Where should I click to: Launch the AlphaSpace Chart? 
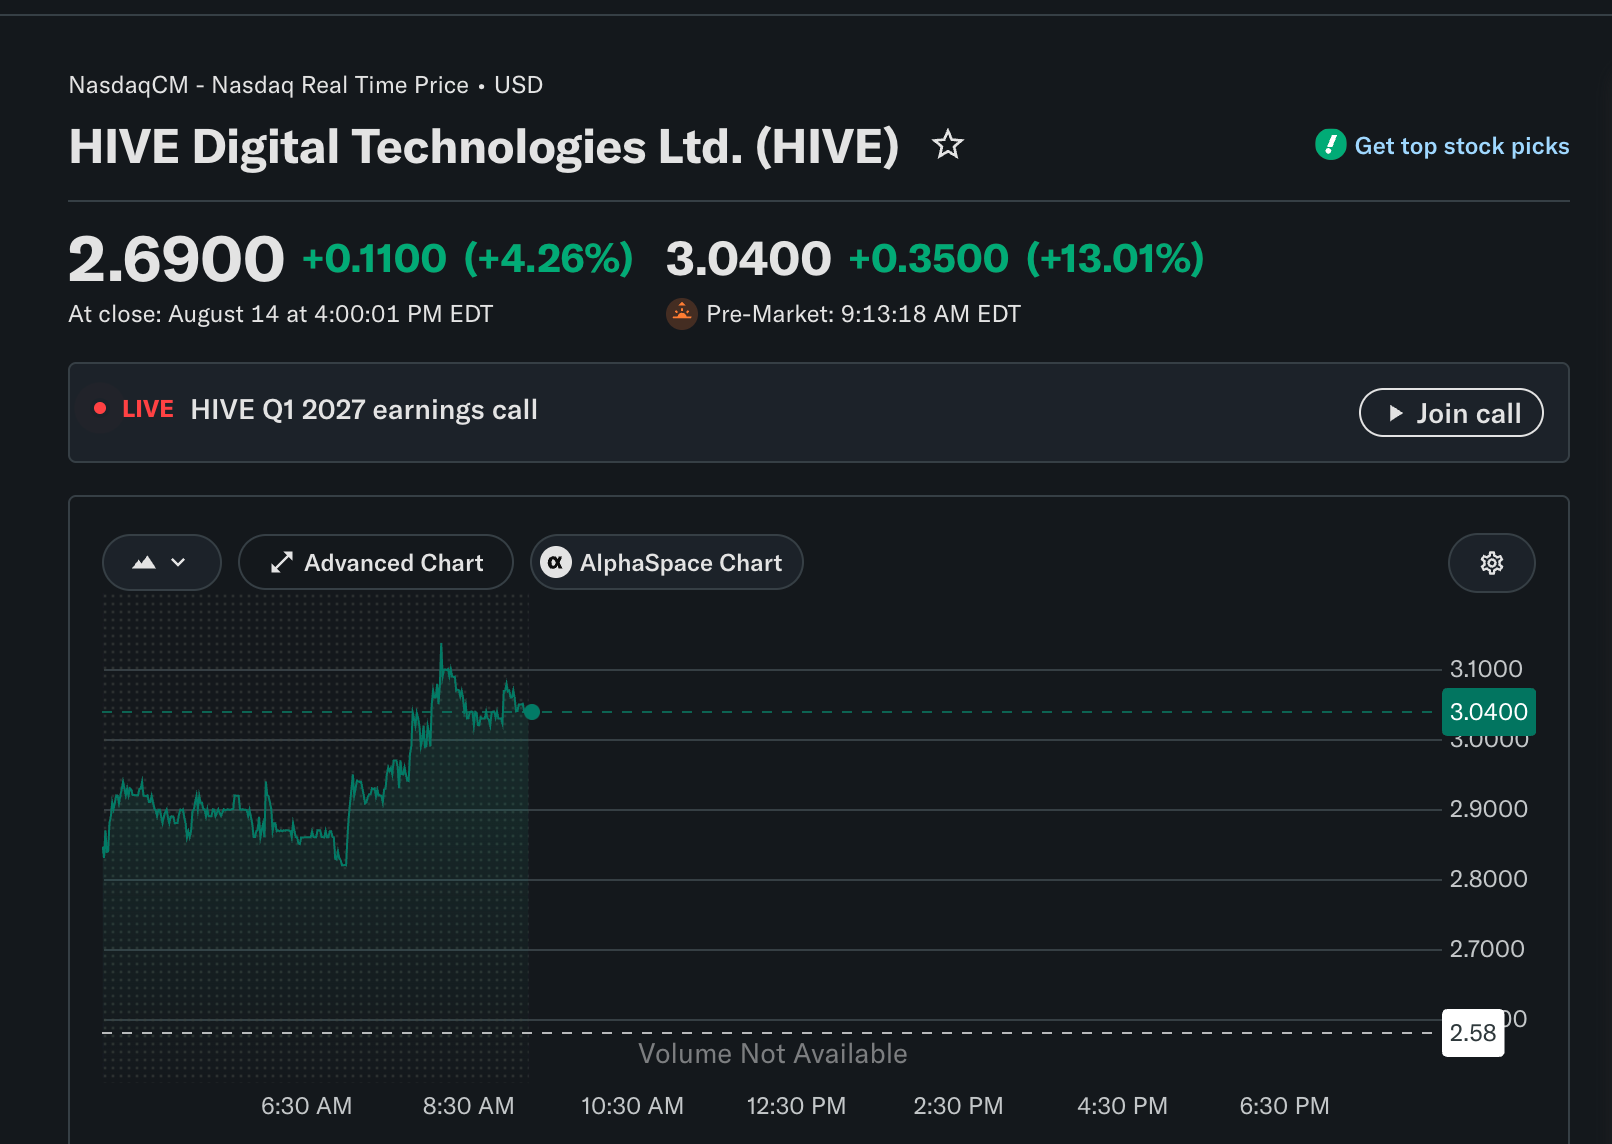pos(667,562)
